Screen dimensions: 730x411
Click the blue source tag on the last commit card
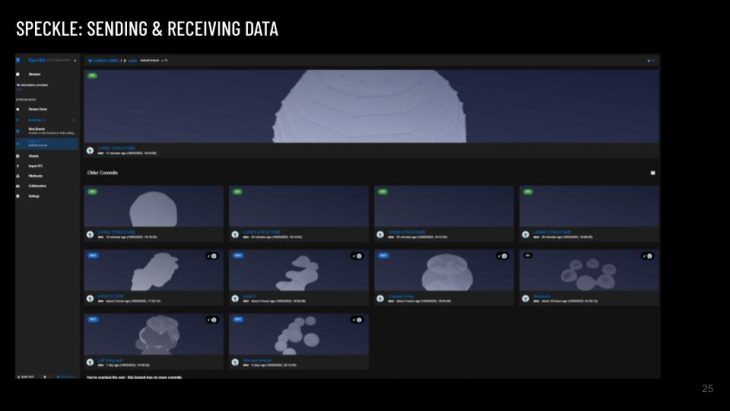238,319
